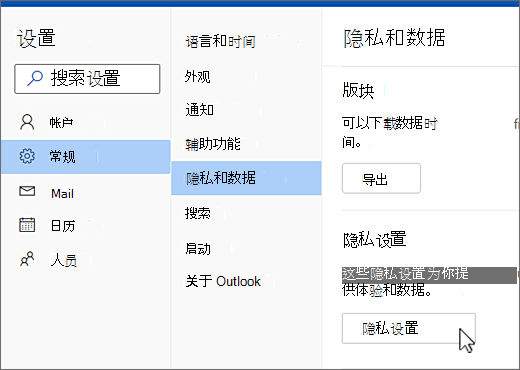The image size is (520, 370).
Task: Open the 语言和时间 settings page
Action: (x=246, y=42)
